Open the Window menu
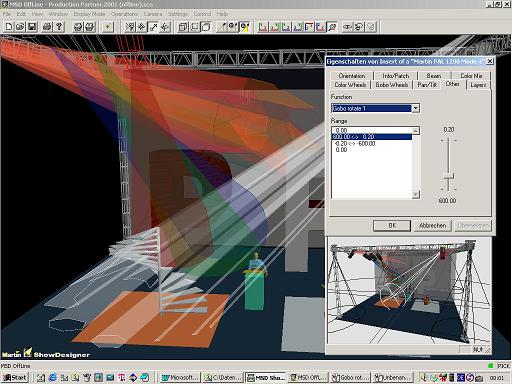The height and width of the screenshot is (384, 512). 58,14
